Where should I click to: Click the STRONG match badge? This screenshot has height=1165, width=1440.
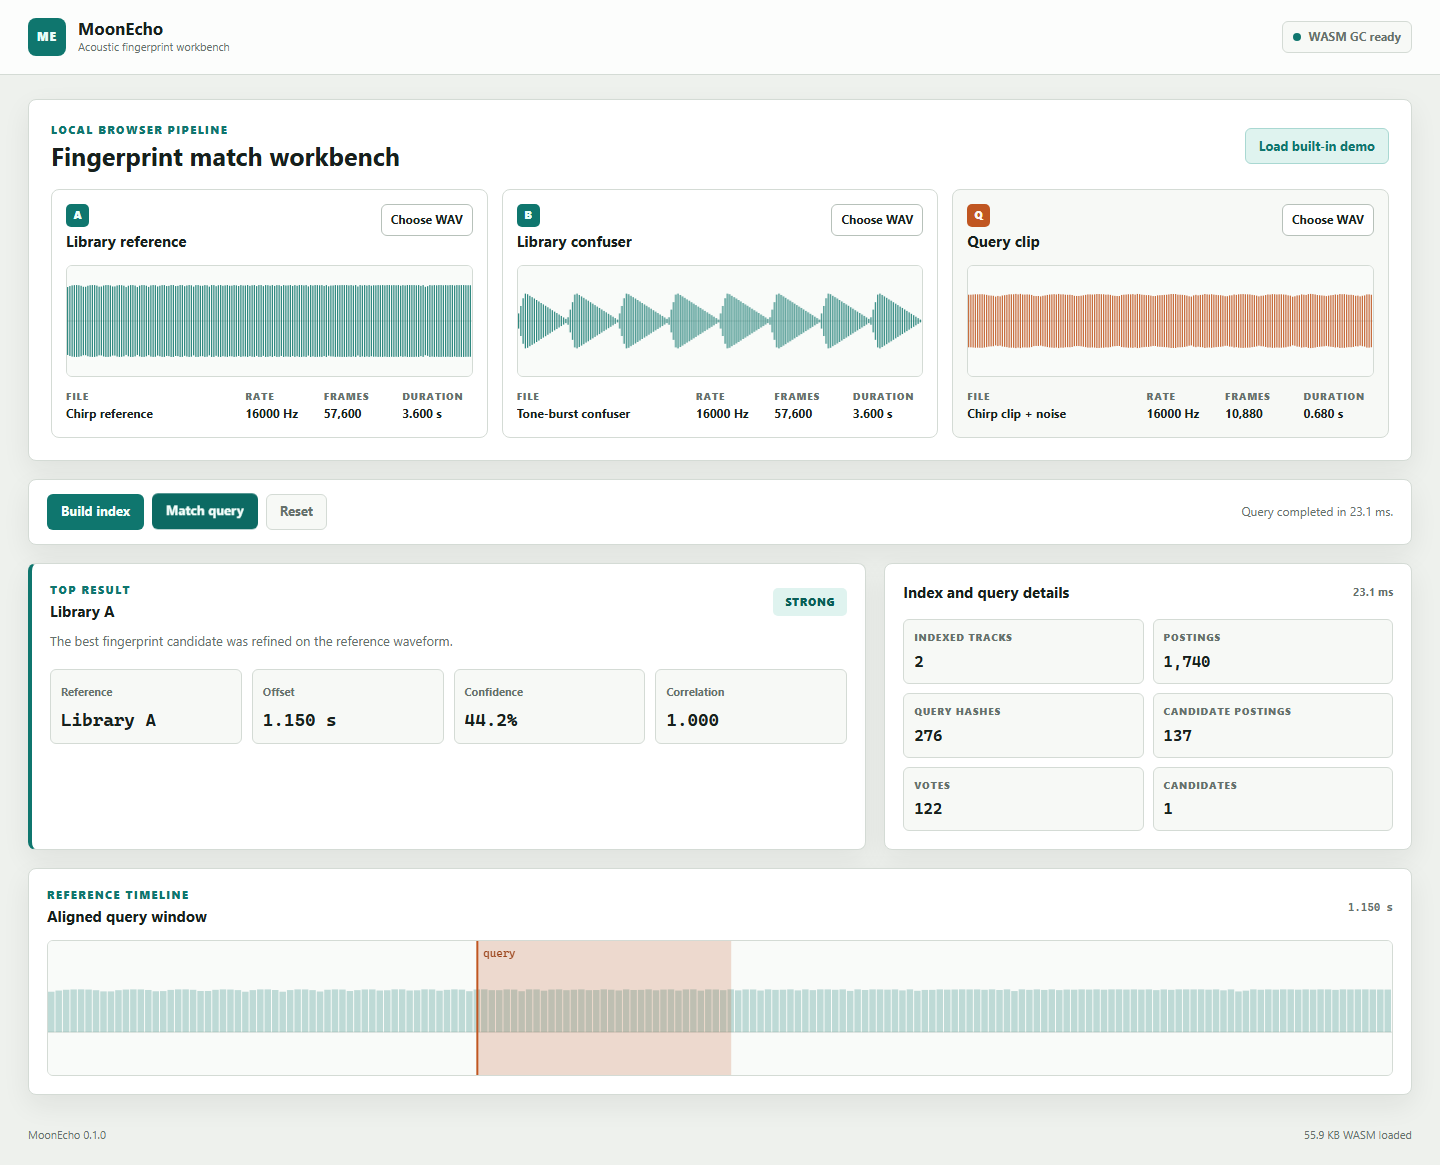[810, 602]
